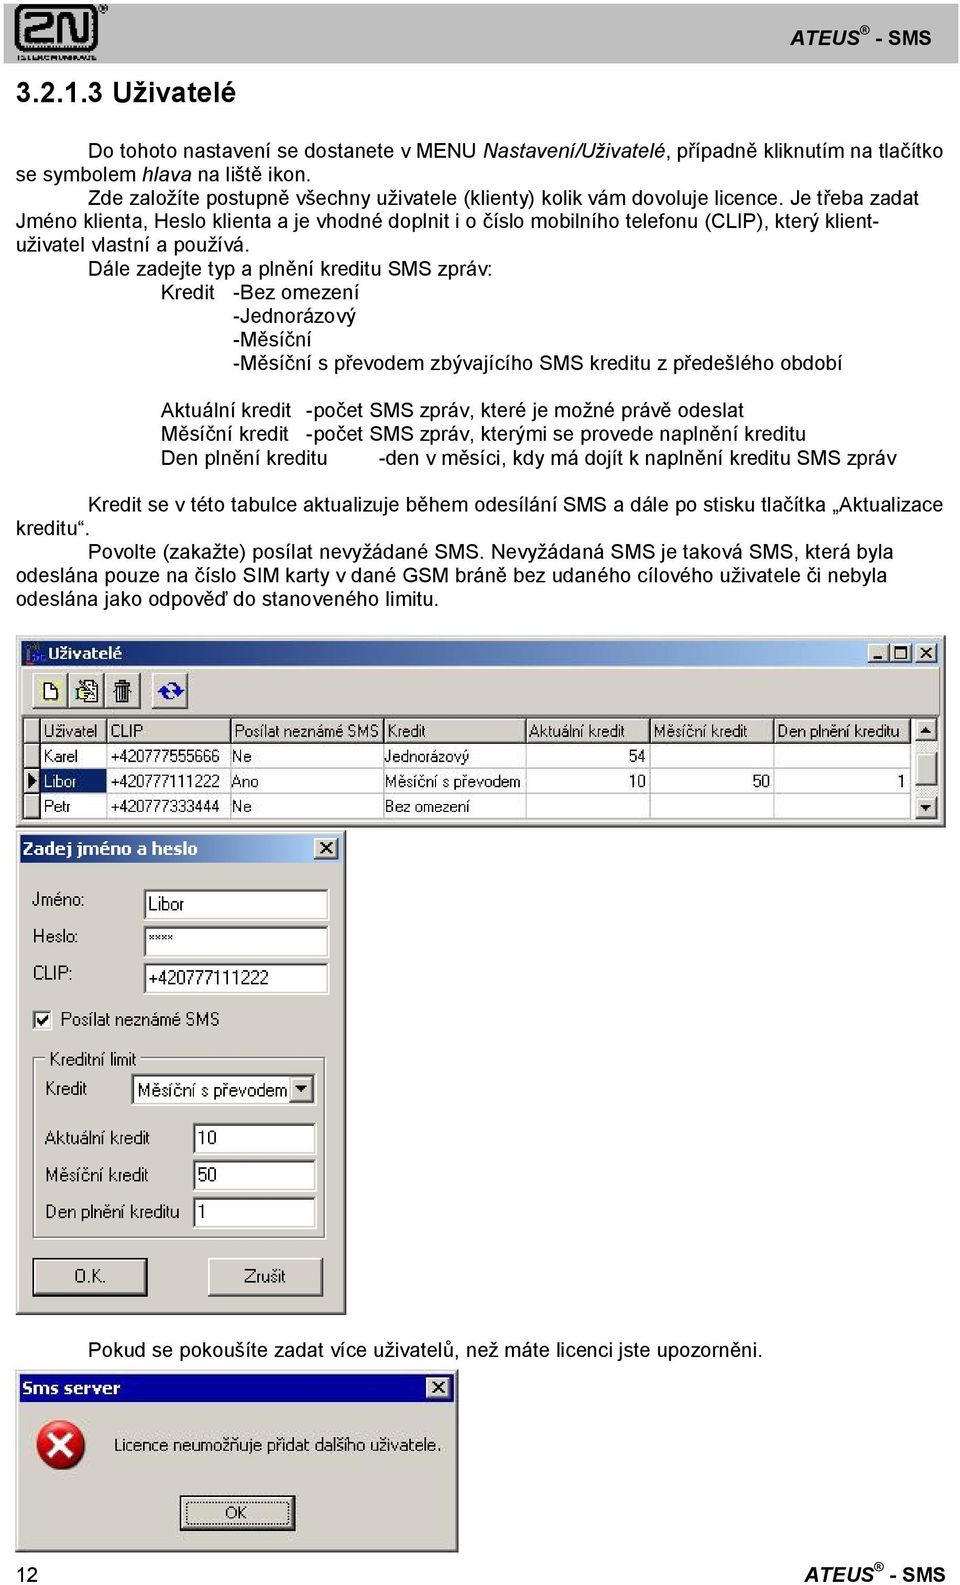
Task: Click OK in the Sms server dialog
Action: (x=236, y=1512)
